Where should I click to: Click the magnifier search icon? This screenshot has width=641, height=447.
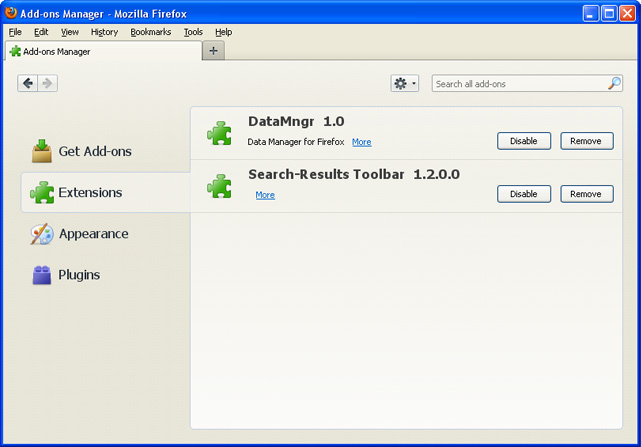coord(614,83)
